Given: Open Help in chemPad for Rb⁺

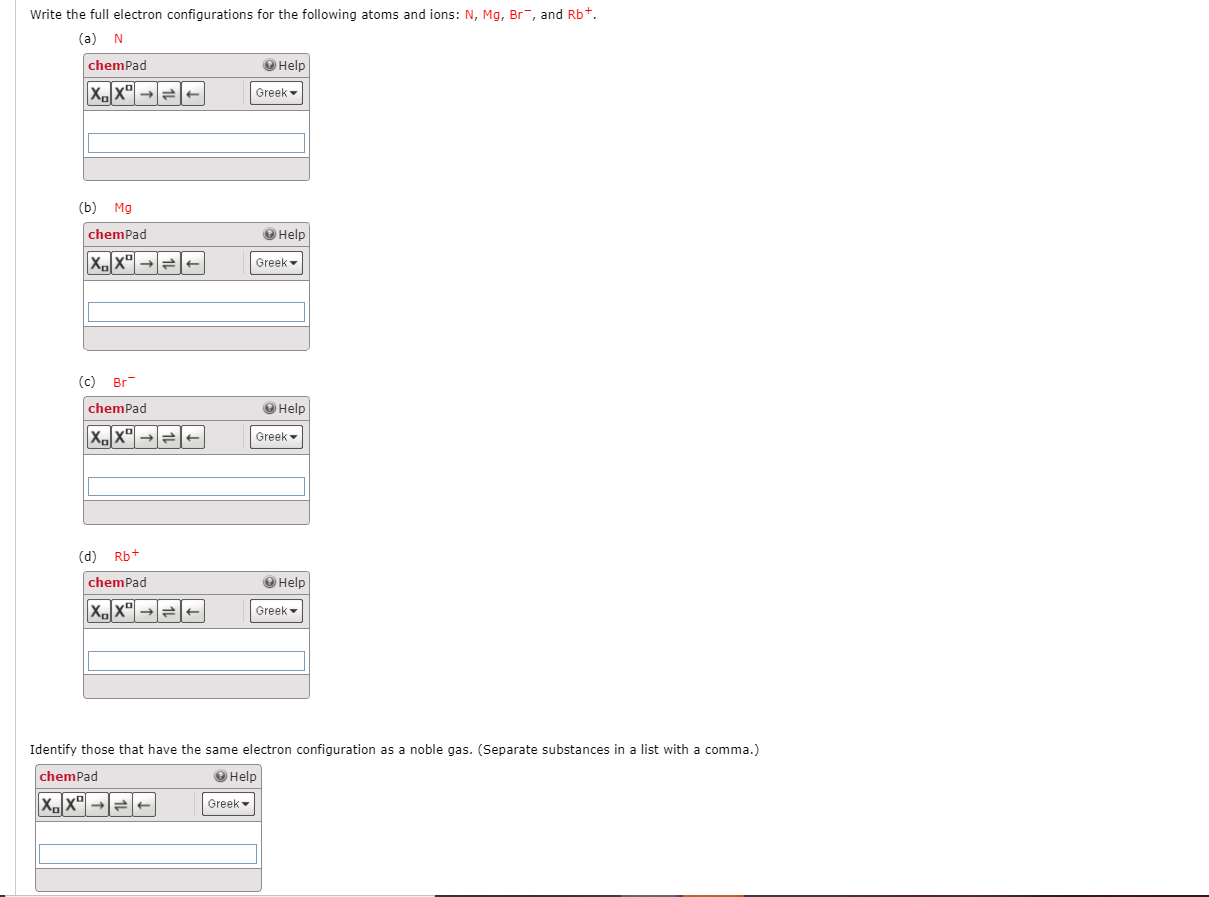Looking at the screenshot, I should click(285, 582).
